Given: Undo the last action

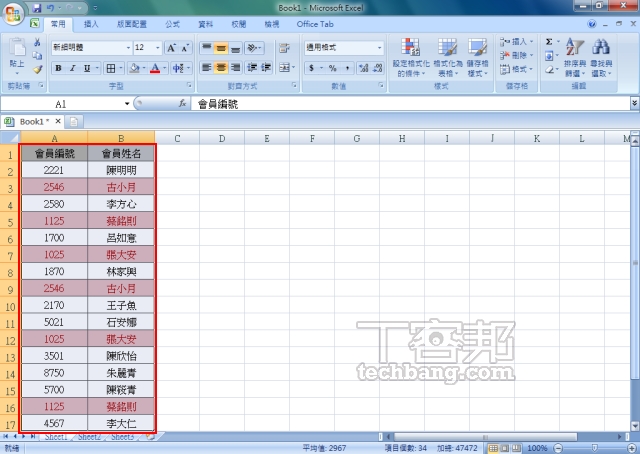Looking at the screenshot, I should tap(51, 8).
